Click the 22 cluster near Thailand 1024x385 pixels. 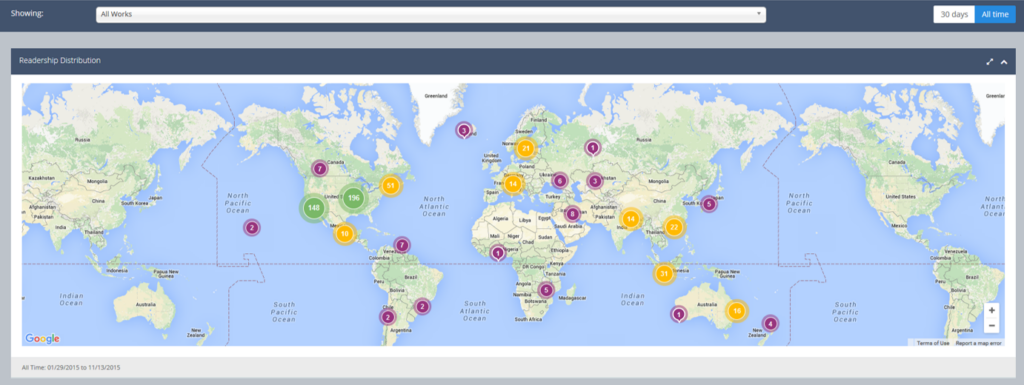[675, 227]
